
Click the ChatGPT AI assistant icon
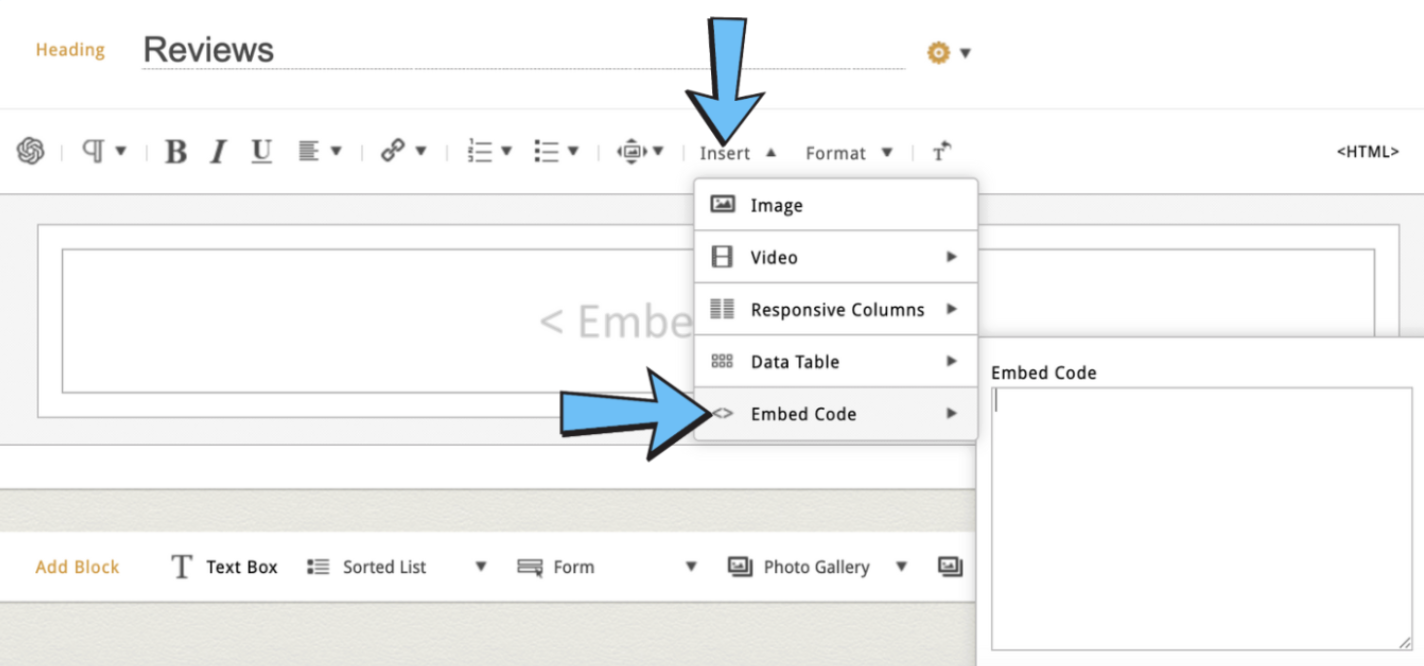point(31,152)
